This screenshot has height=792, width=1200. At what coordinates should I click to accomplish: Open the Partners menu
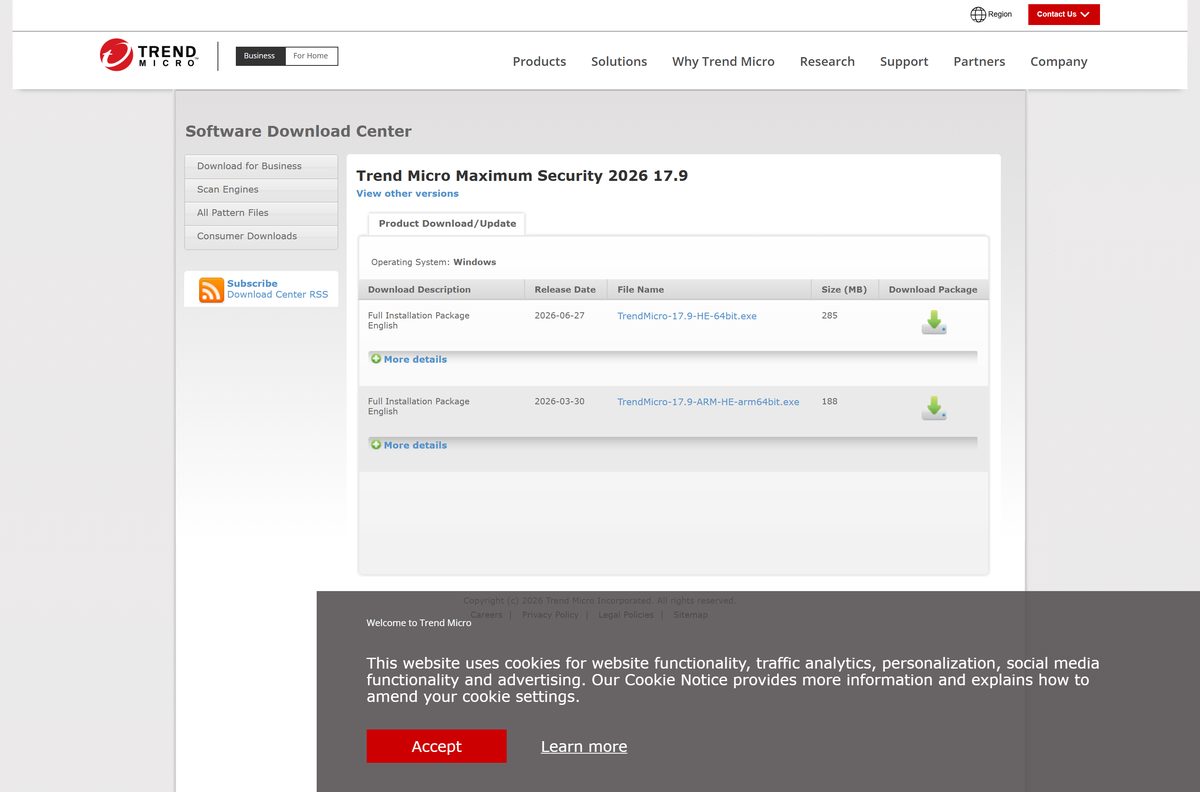click(979, 61)
